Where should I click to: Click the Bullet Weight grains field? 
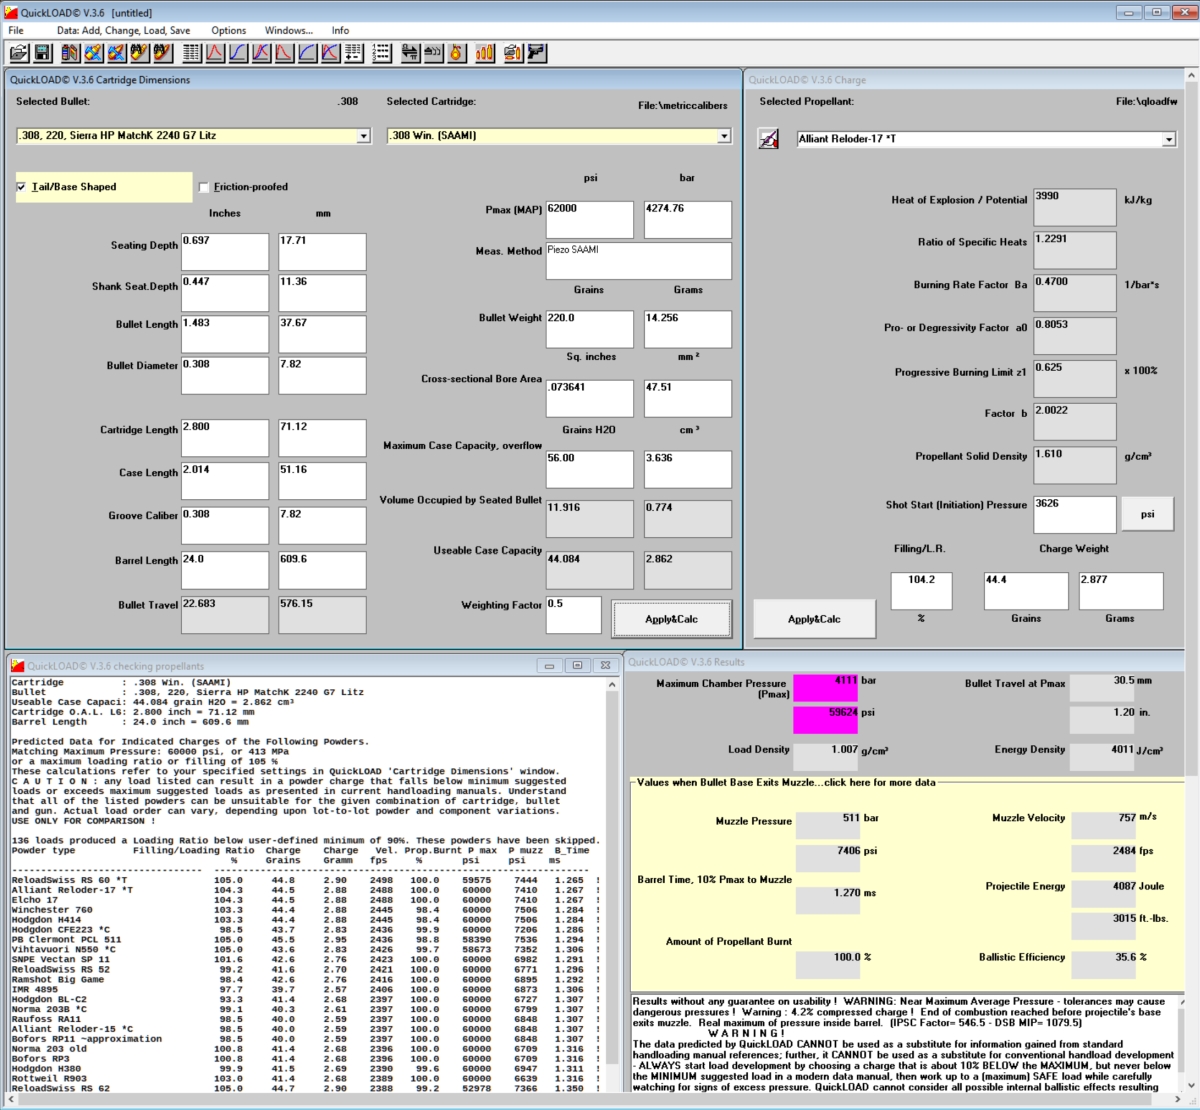point(590,329)
